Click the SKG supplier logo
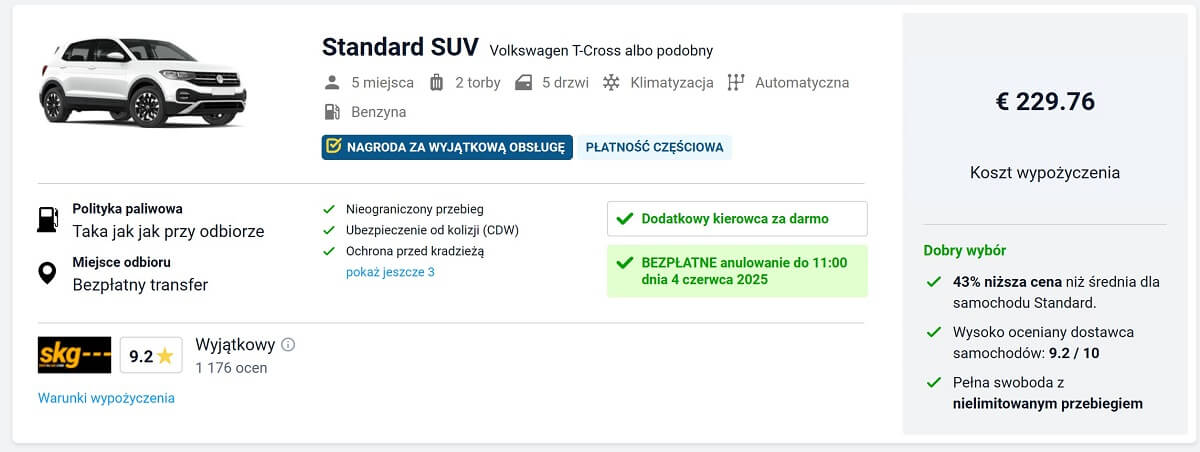The image size is (1200, 452). click(74, 355)
